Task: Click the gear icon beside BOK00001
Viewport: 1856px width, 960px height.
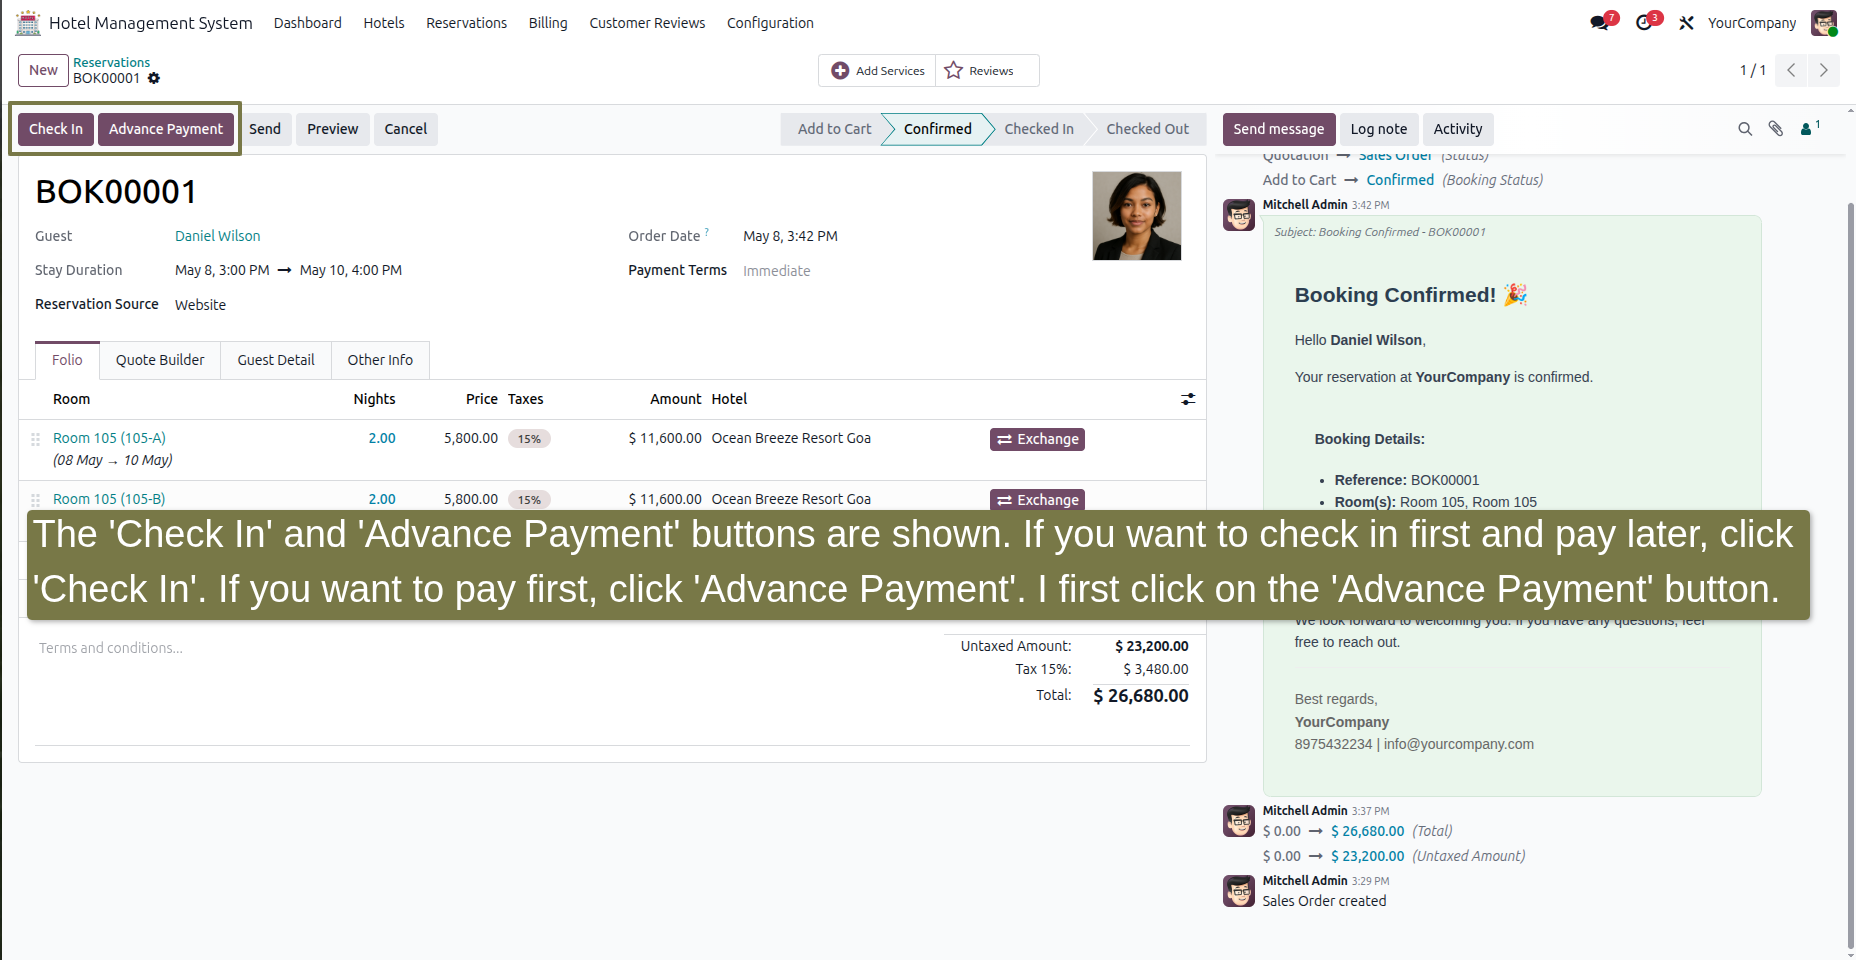Action: coord(154,78)
